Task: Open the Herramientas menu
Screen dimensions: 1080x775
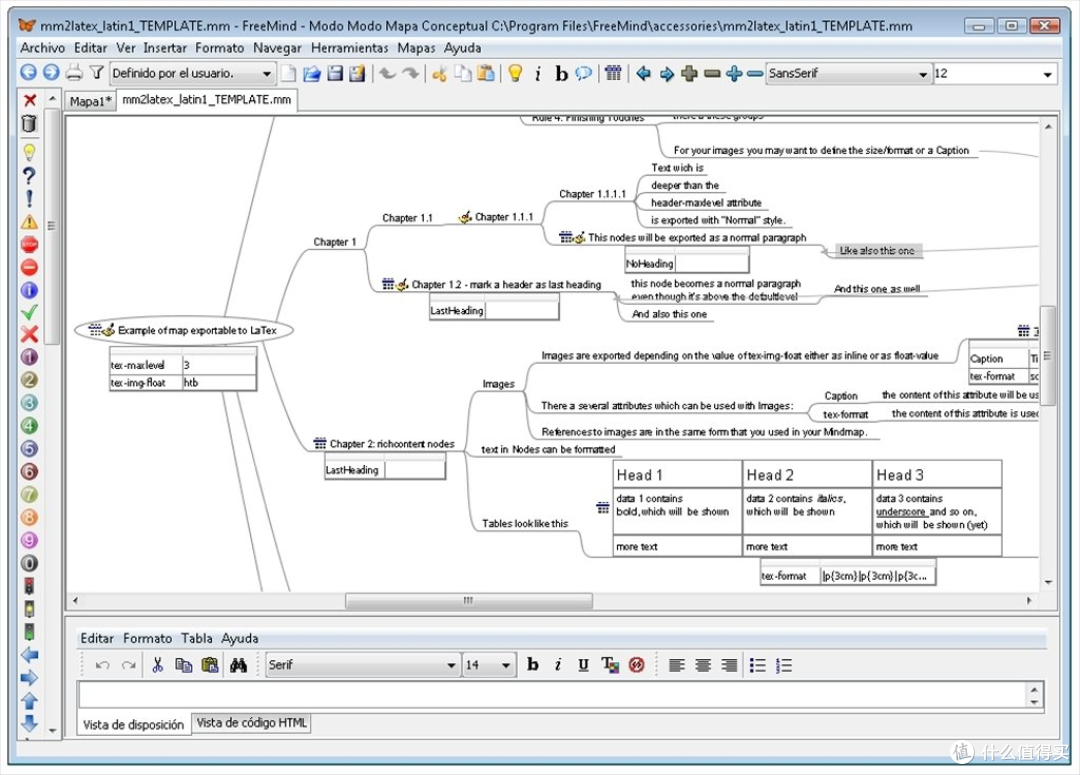Action: 349,48
